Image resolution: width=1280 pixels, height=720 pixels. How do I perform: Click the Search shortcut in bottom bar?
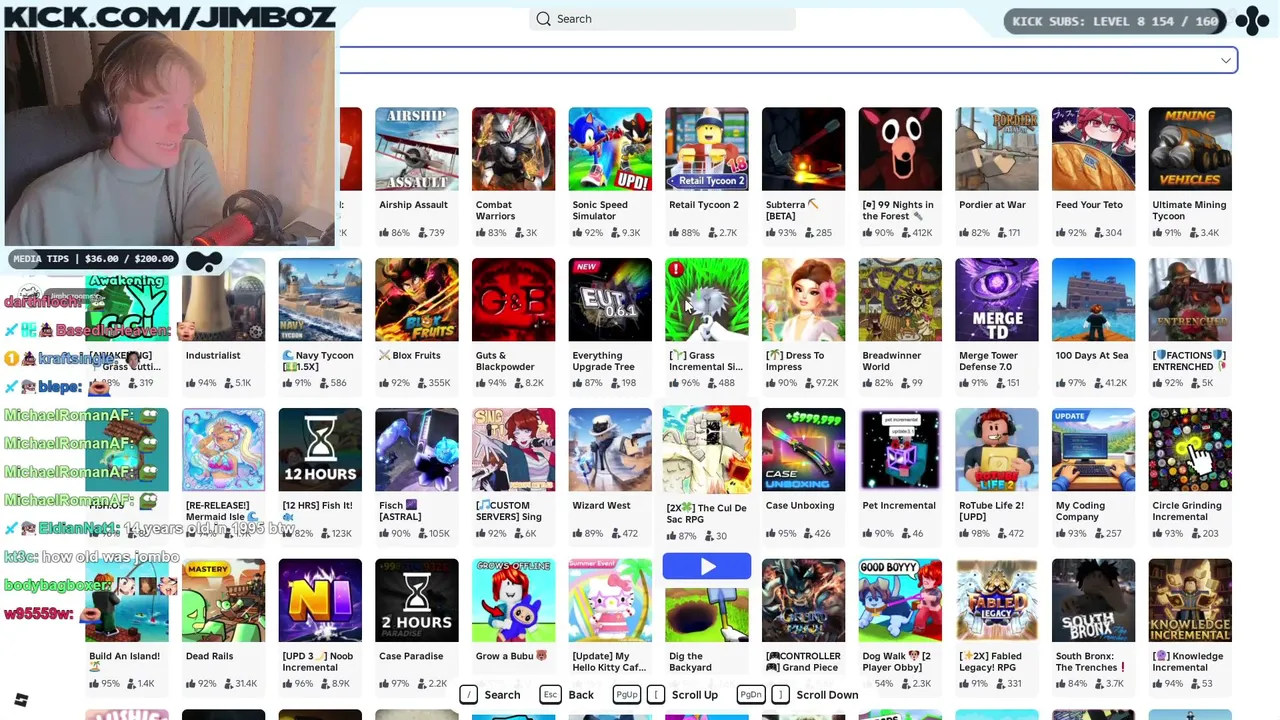point(490,695)
